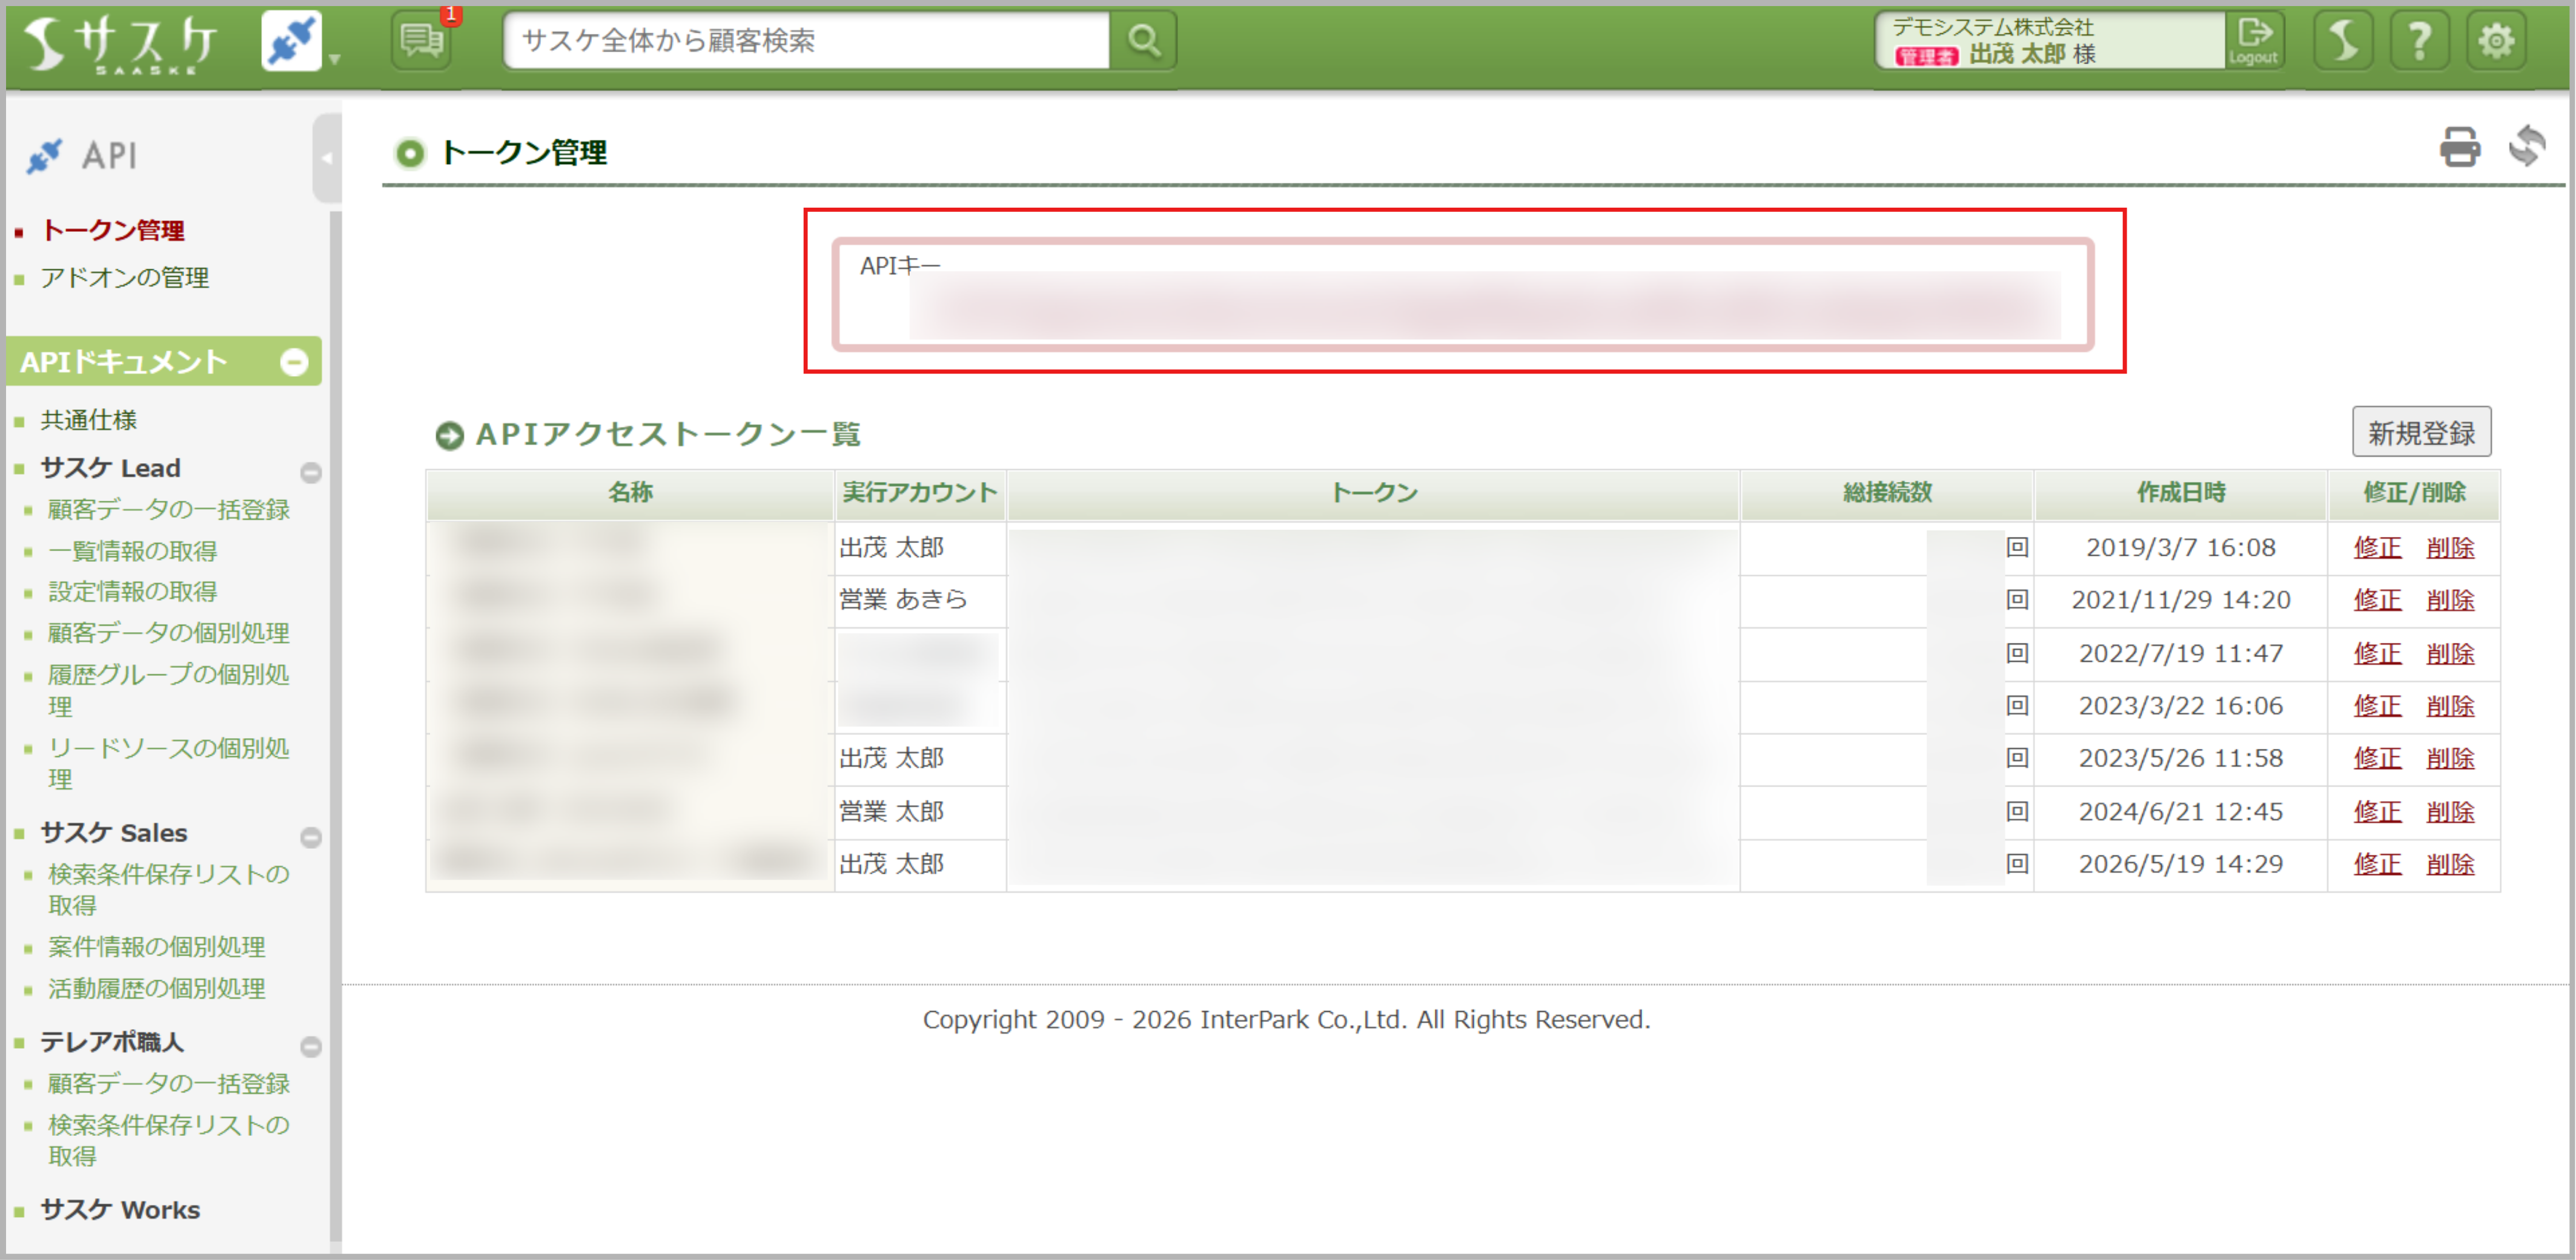
Task: Collapse the left sidebar panel handle
Action: point(326,158)
